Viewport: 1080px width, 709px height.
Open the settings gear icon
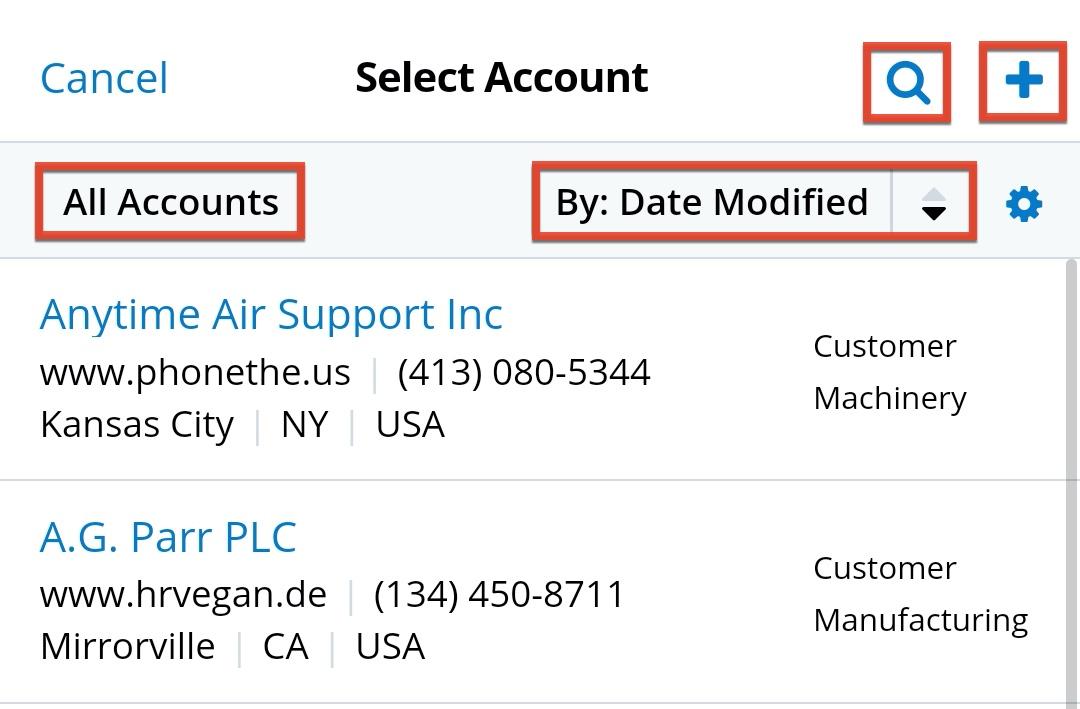point(1023,202)
